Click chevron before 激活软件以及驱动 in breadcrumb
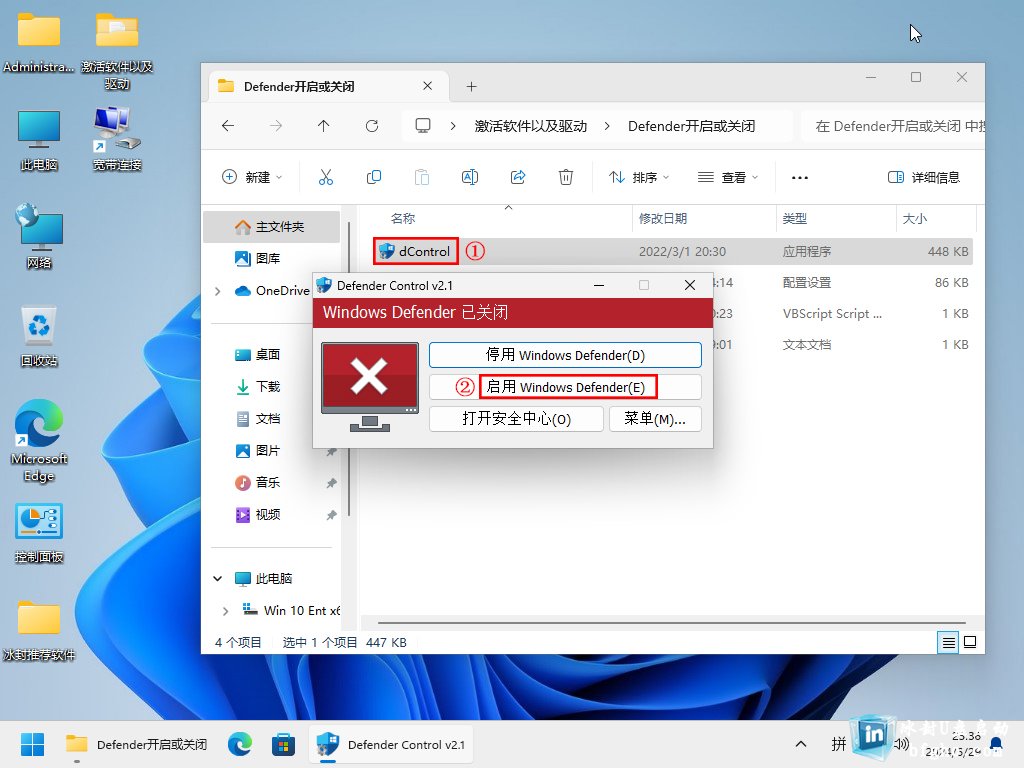The width and height of the screenshot is (1024, 768). click(453, 126)
